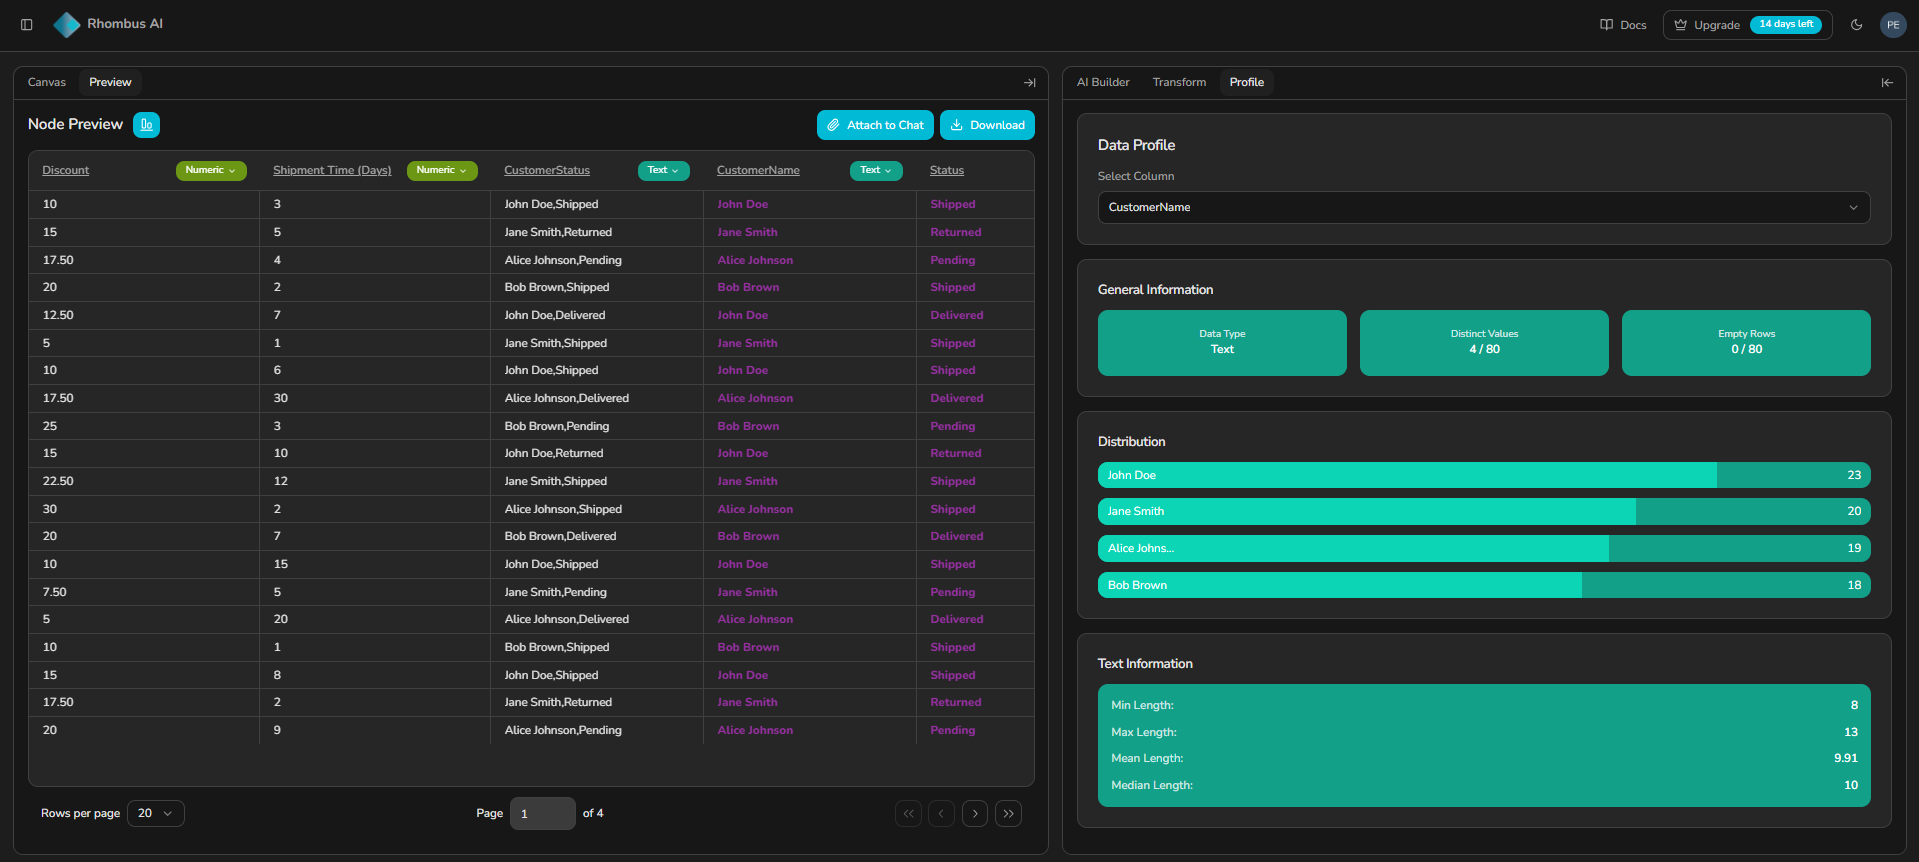Click the Status column header
Screen dimensions: 1919x862
click(947, 171)
